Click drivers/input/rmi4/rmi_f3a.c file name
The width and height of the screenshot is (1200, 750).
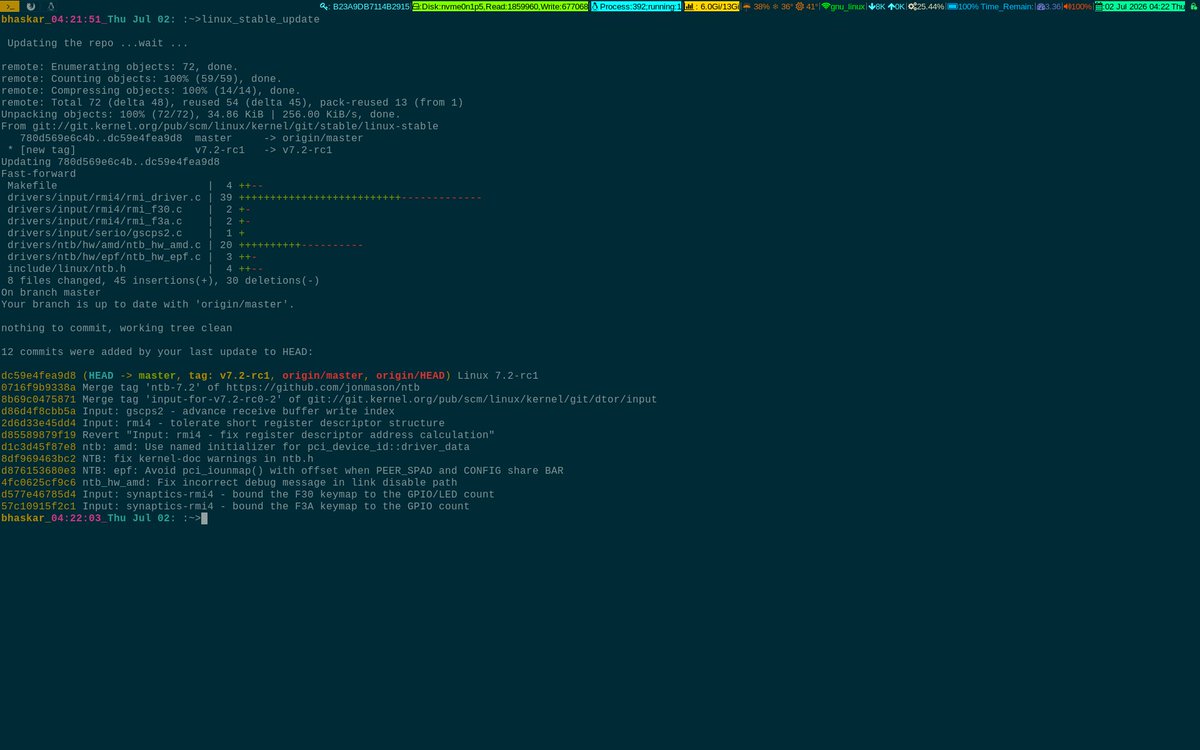(x=94, y=222)
